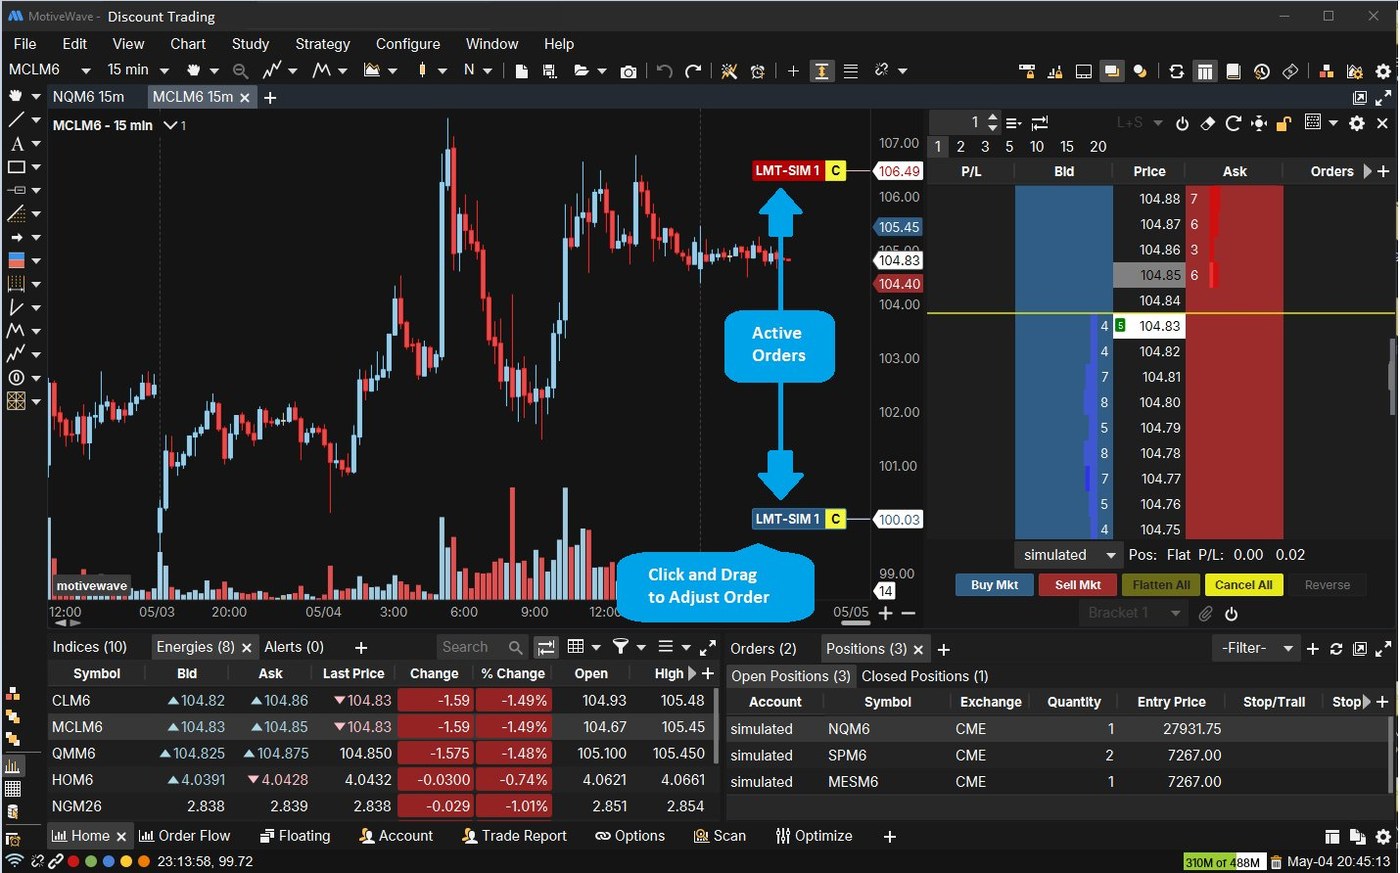The image size is (1400, 873).
Task: Switch to the Orders (2) tab
Action: [763, 649]
